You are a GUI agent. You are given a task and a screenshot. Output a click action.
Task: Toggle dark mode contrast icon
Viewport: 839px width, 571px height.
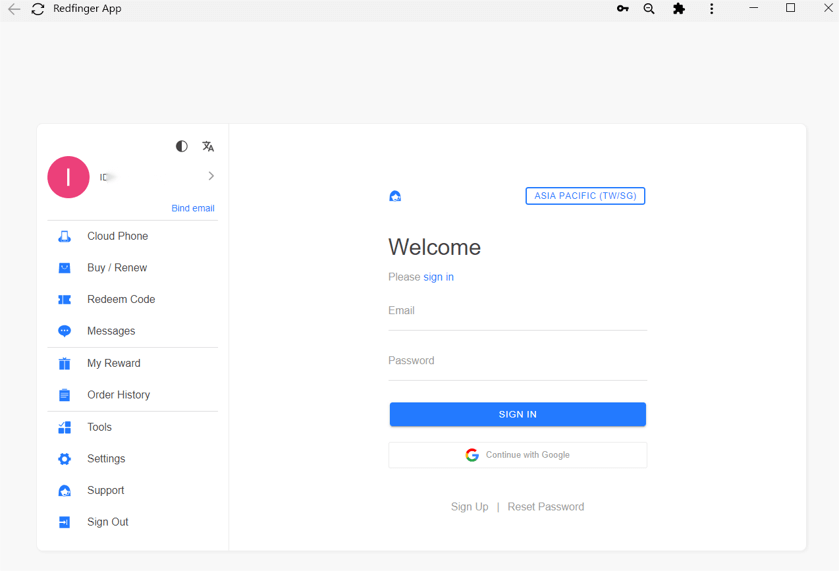[x=182, y=146]
